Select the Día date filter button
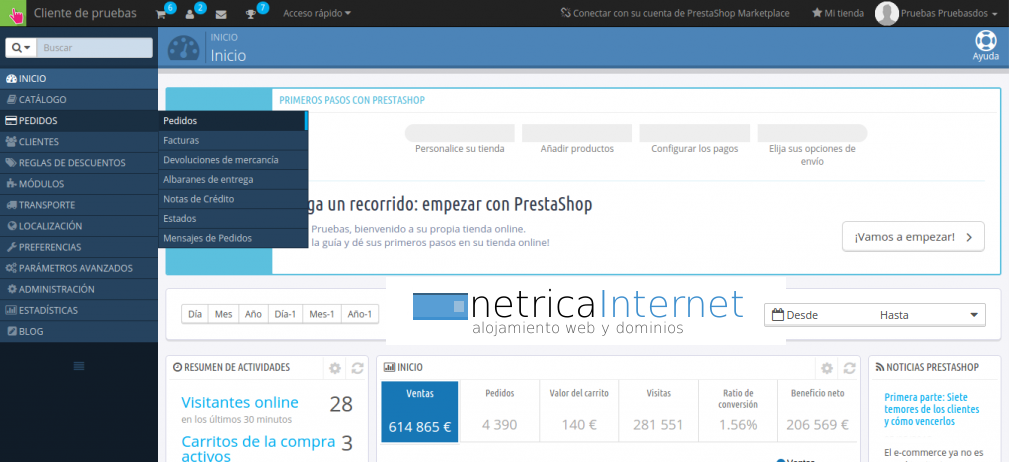This screenshot has height=462, width=1009. click(195, 314)
